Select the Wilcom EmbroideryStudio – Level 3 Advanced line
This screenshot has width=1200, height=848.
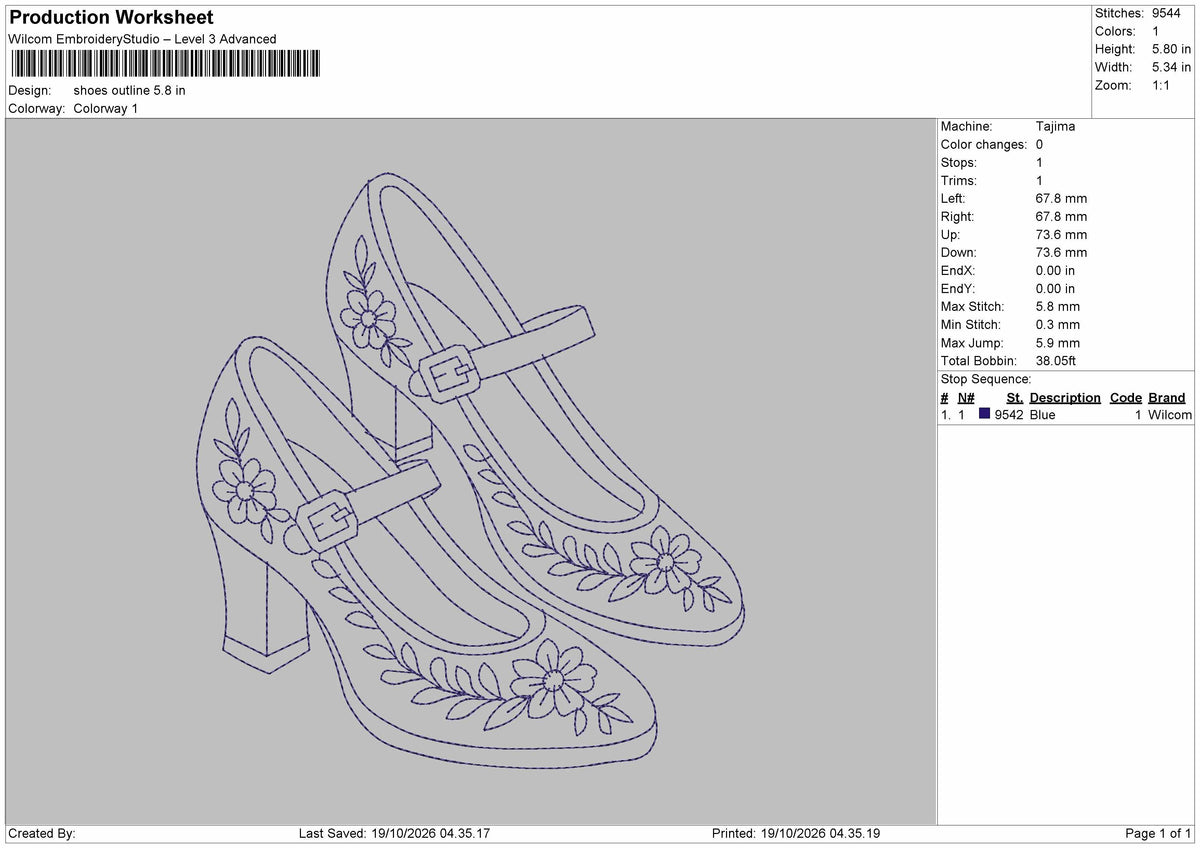click(142, 39)
